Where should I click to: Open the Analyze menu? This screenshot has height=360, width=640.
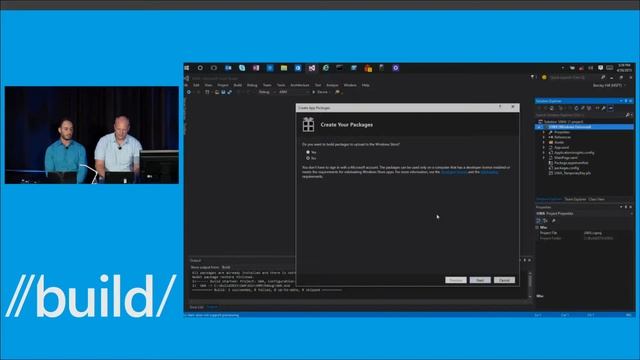click(332, 85)
